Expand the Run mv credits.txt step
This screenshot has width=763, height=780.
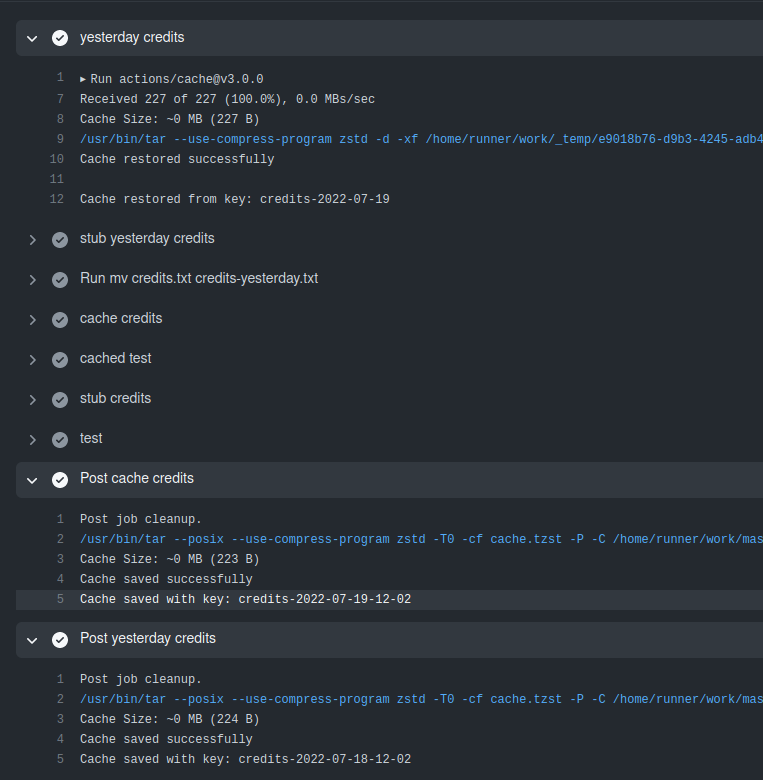(32, 280)
